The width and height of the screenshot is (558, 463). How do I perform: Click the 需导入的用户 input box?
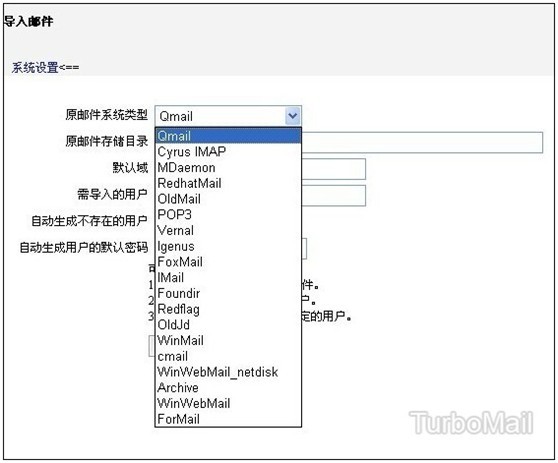[x=333, y=195]
